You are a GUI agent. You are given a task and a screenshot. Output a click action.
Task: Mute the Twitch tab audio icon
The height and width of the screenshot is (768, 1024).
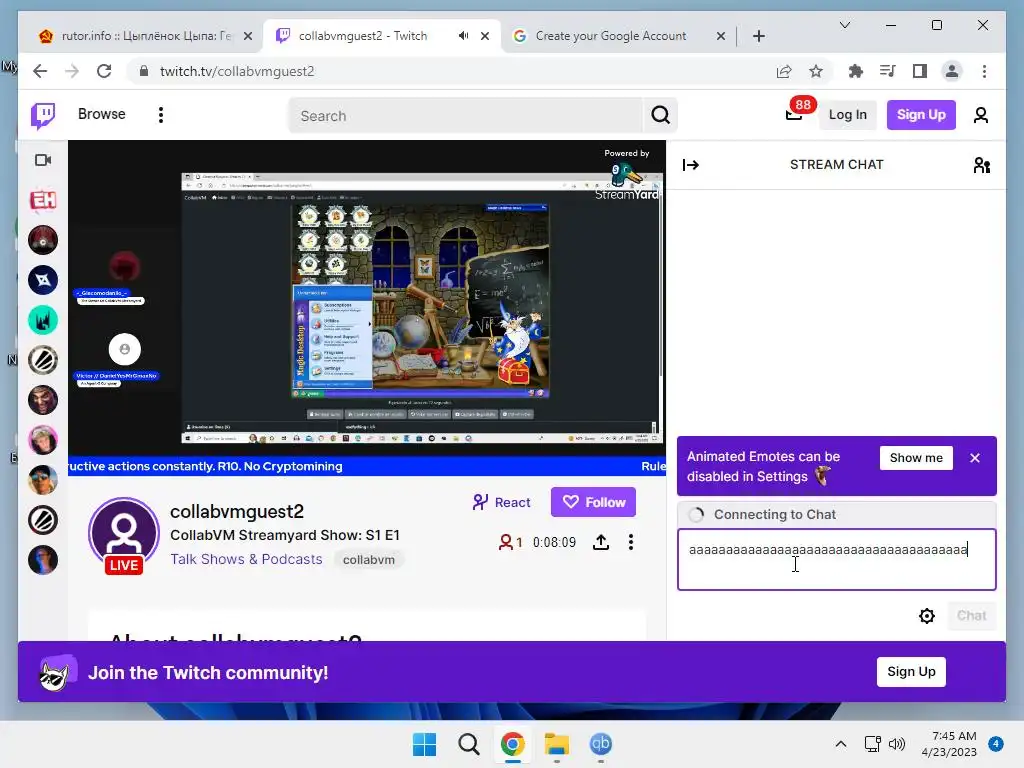(x=463, y=36)
